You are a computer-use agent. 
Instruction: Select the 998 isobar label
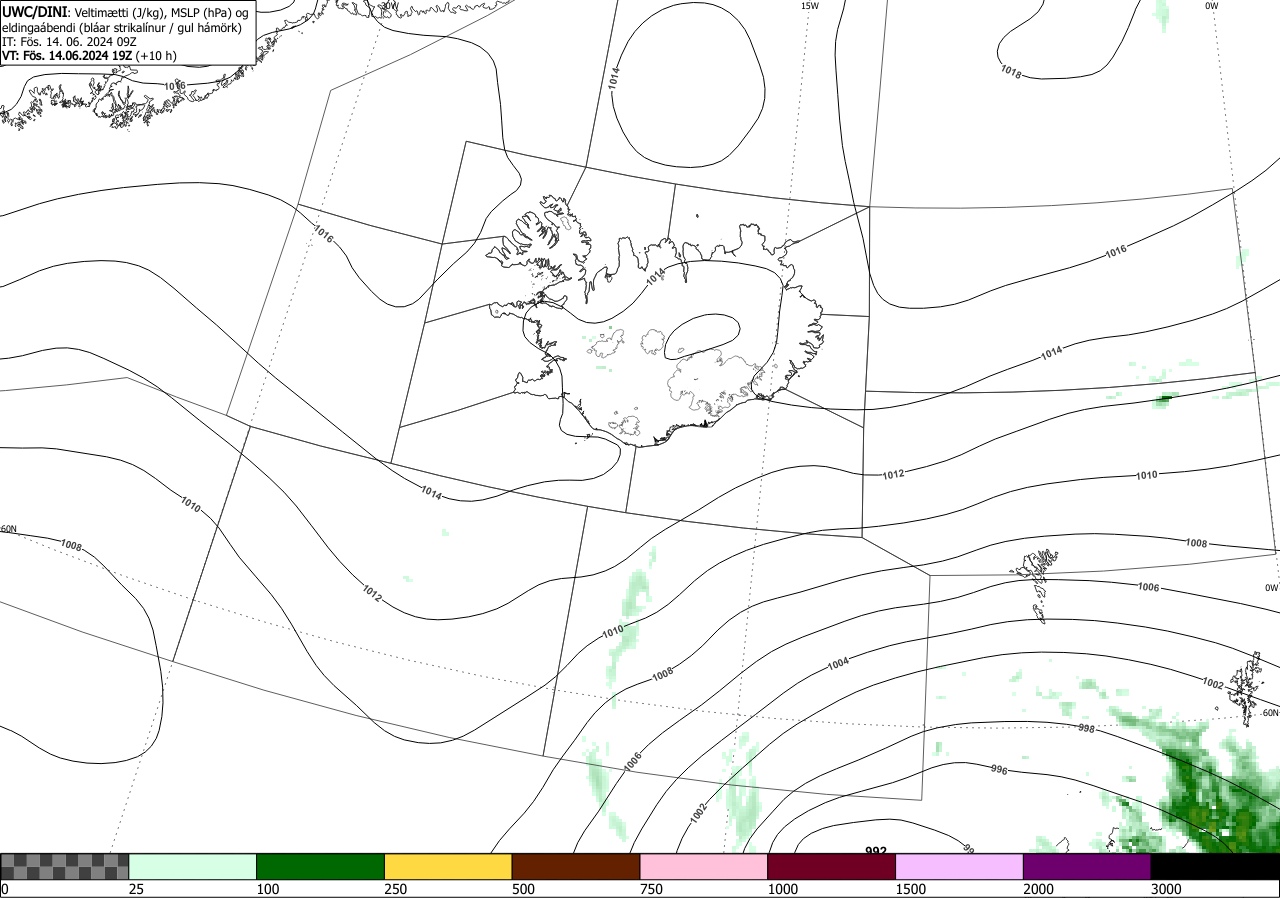point(1086,729)
